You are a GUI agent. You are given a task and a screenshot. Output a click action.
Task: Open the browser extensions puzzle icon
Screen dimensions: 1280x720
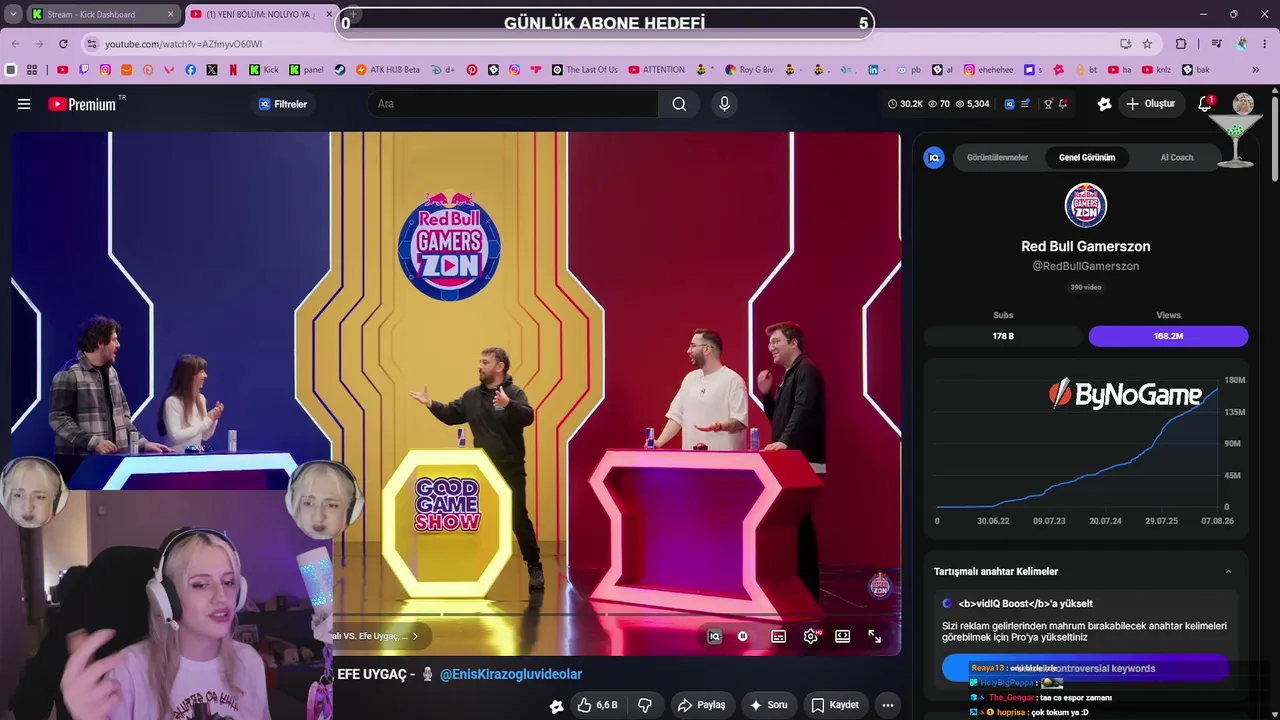click(1181, 44)
